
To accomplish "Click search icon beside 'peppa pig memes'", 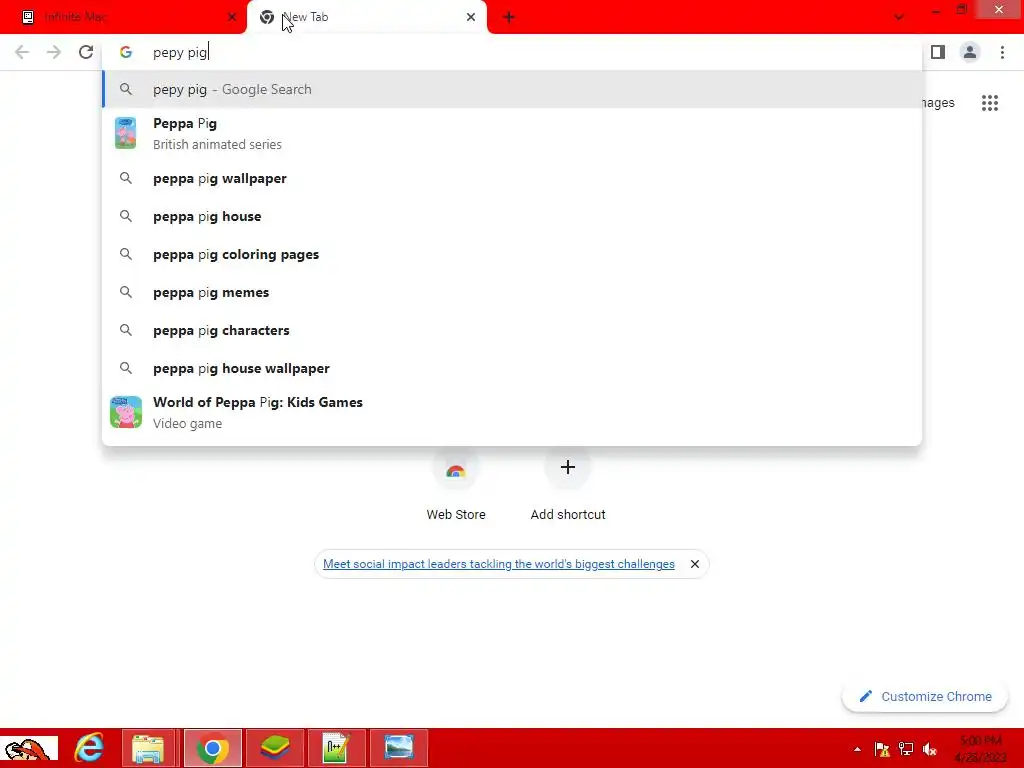I will [126, 292].
